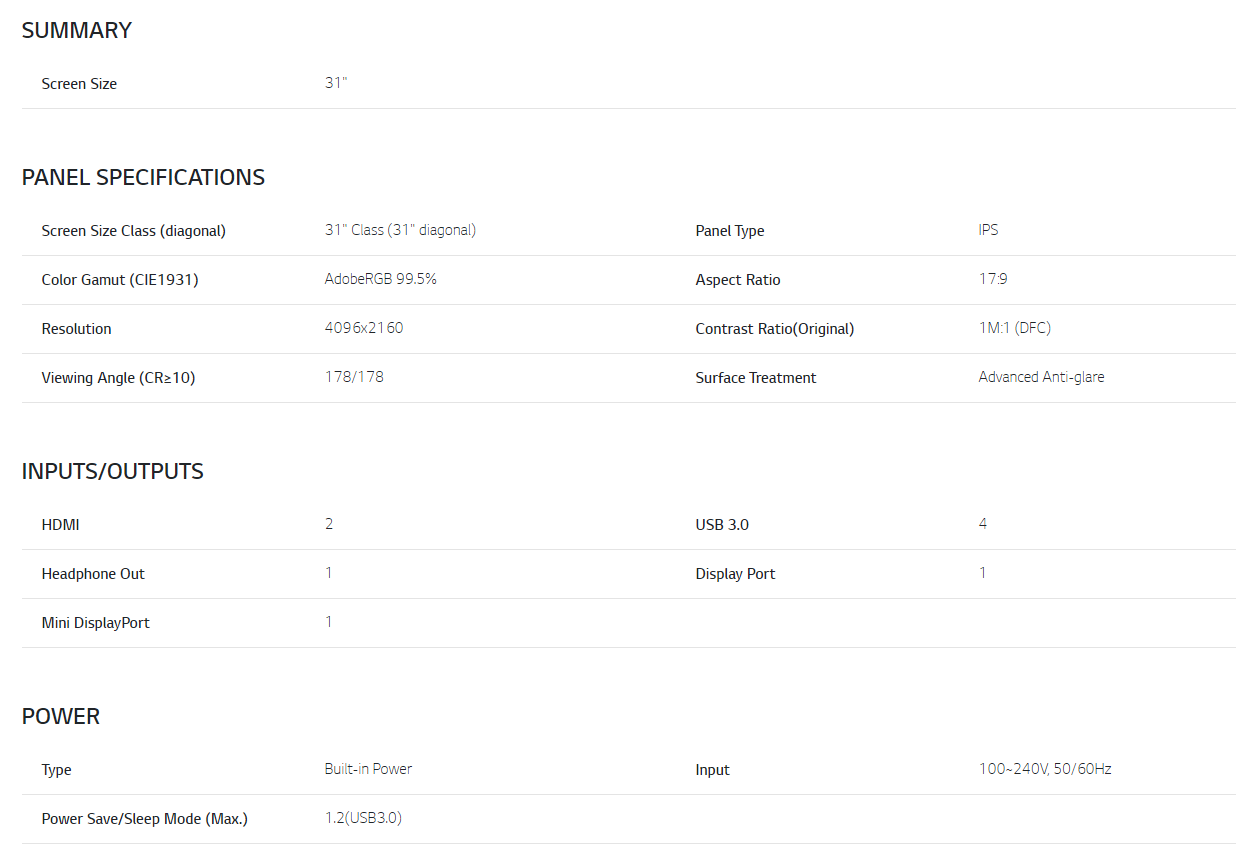Click the IPS panel type value
Image resolution: width=1236 pixels, height=844 pixels.
988,230
